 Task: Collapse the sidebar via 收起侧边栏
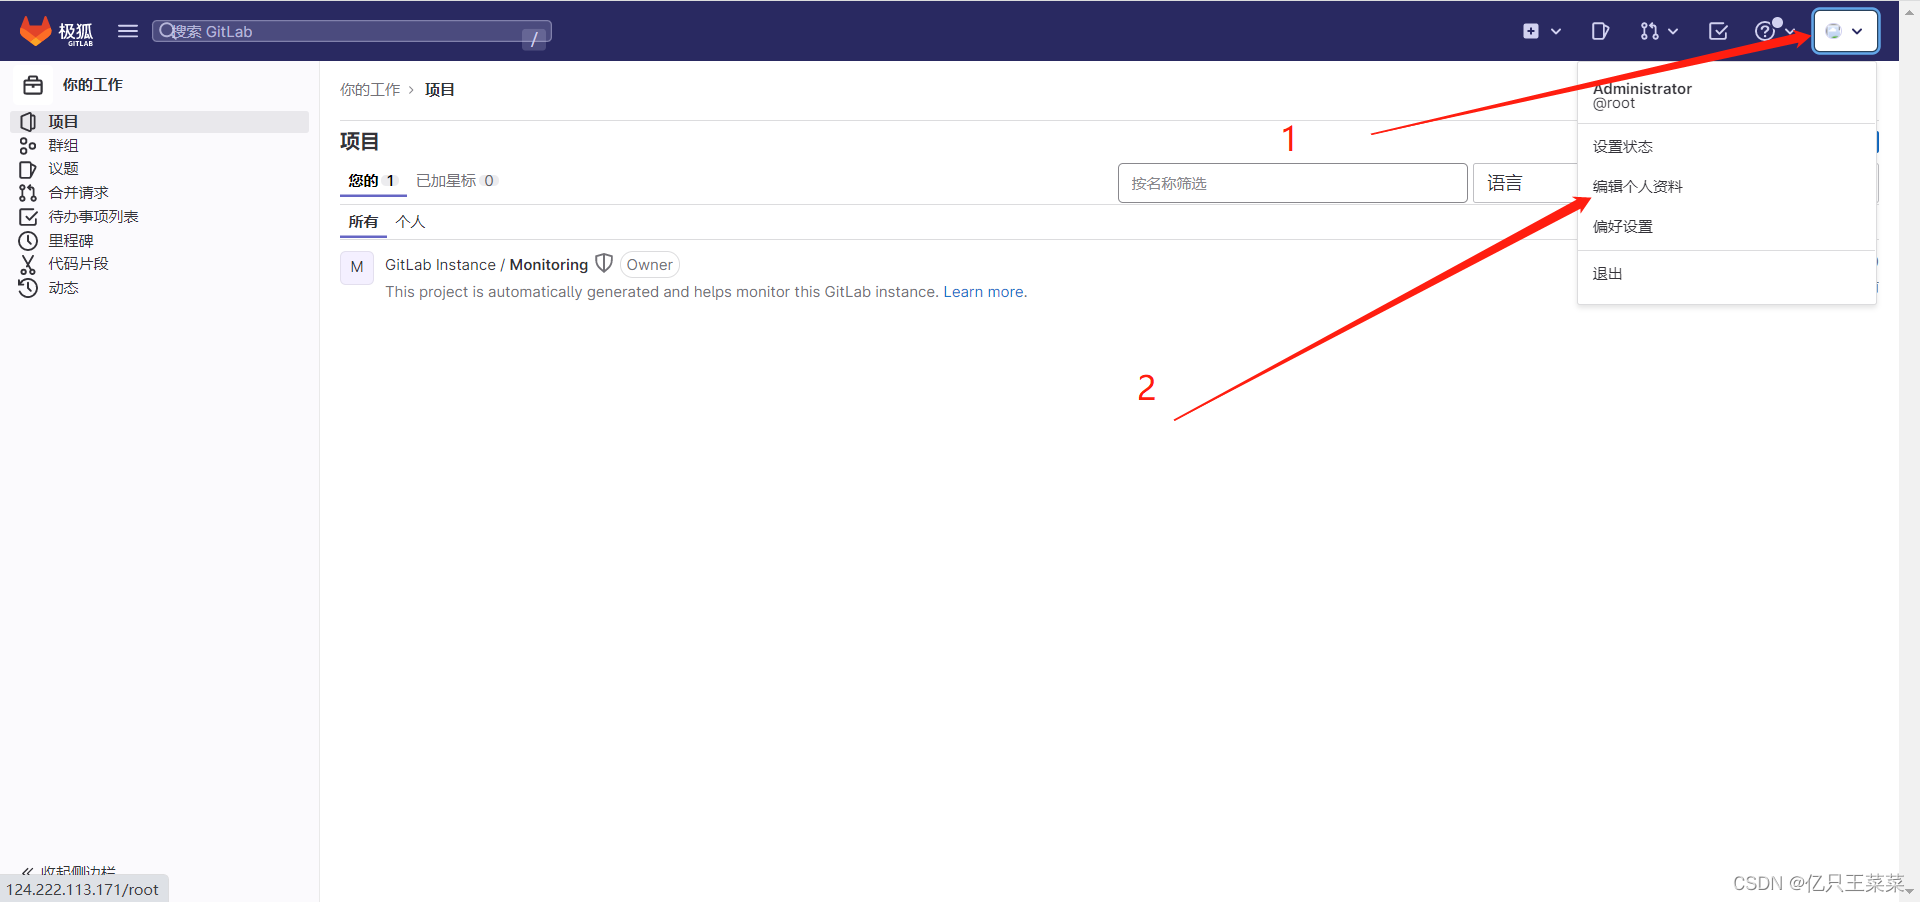pyautogui.click(x=70, y=871)
